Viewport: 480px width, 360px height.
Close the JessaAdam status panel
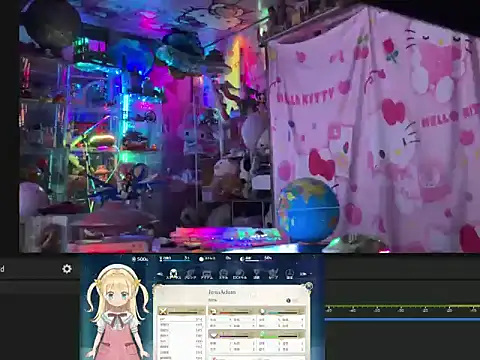[309, 286]
